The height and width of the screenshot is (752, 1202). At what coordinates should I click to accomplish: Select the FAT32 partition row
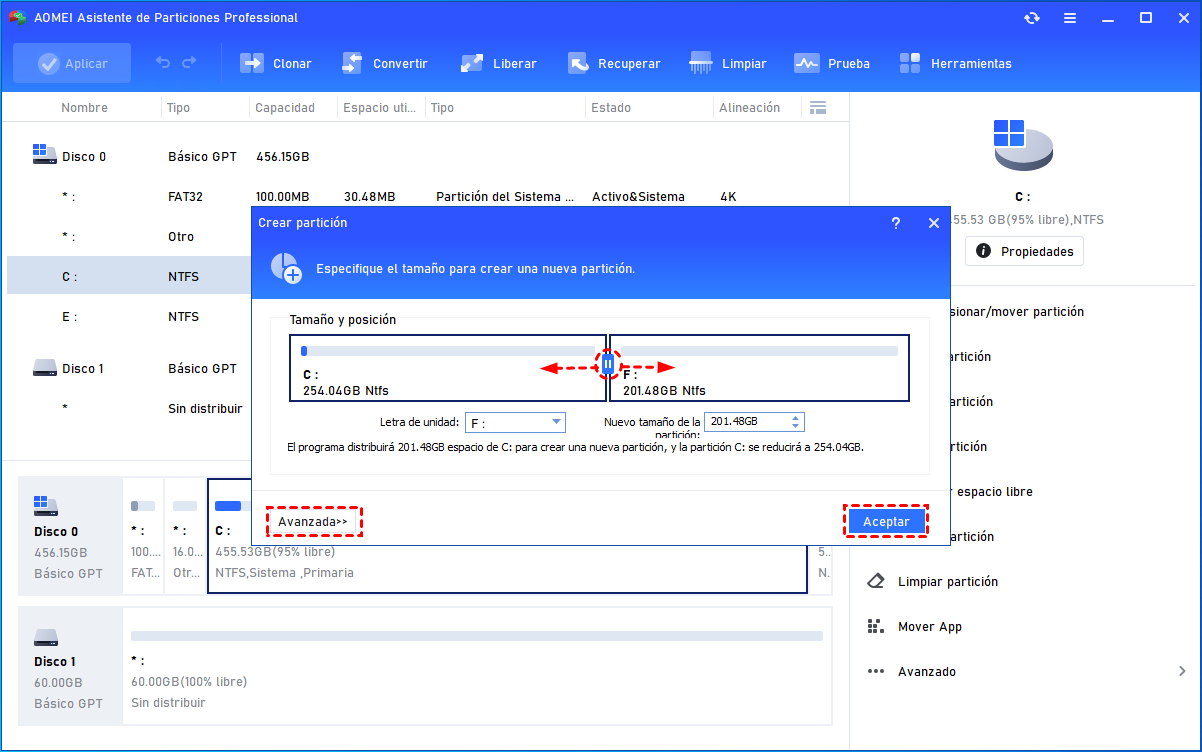(x=428, y=197)
